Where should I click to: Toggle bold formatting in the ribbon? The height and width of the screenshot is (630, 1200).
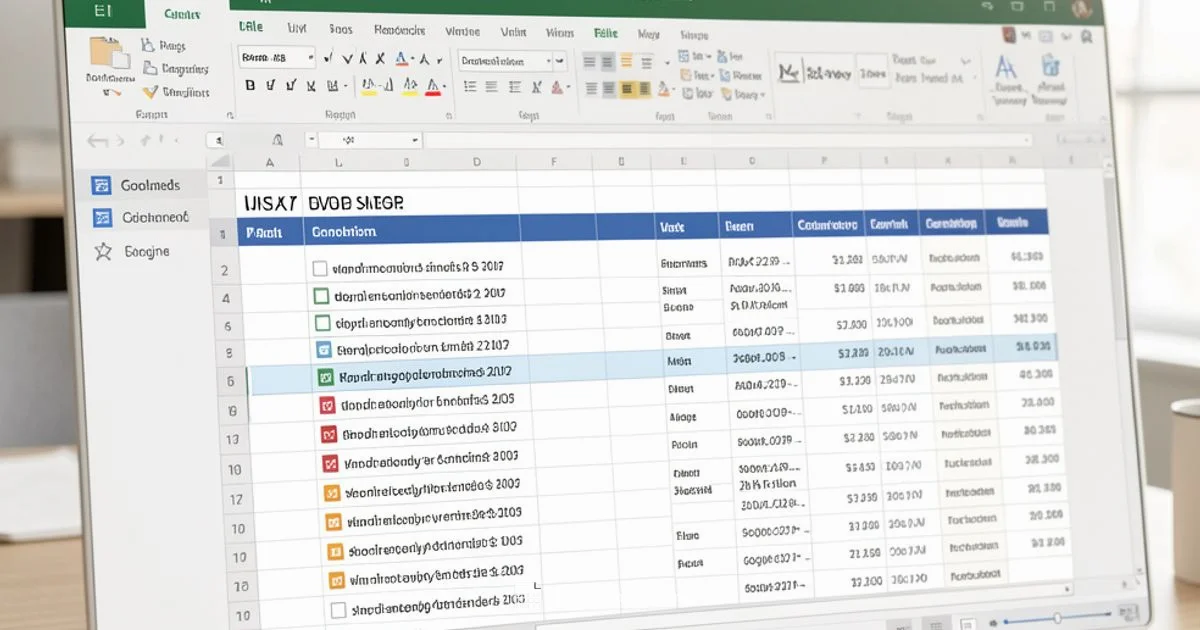pos(250,87)
